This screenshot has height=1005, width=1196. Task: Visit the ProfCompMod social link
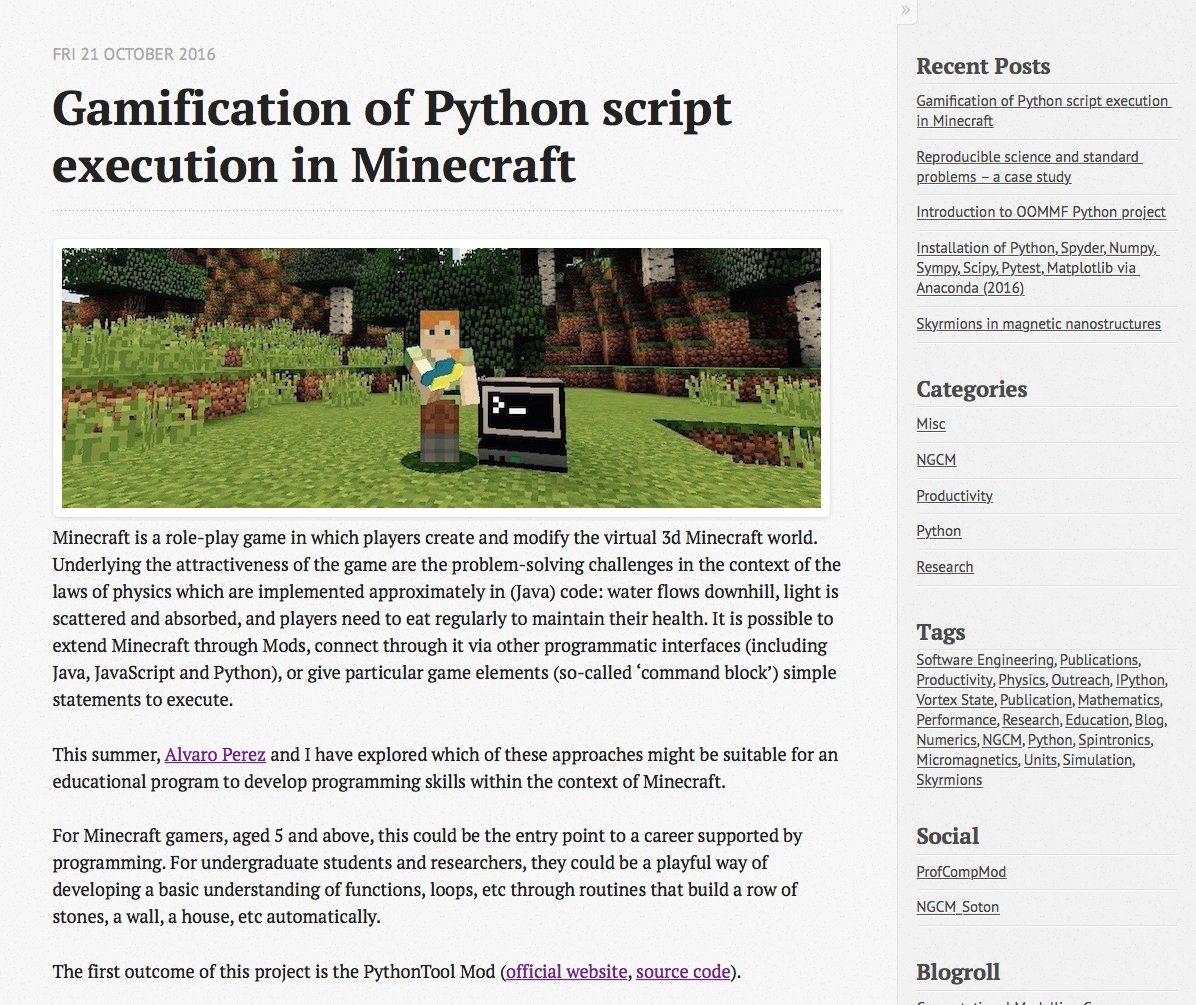[961, 872]
